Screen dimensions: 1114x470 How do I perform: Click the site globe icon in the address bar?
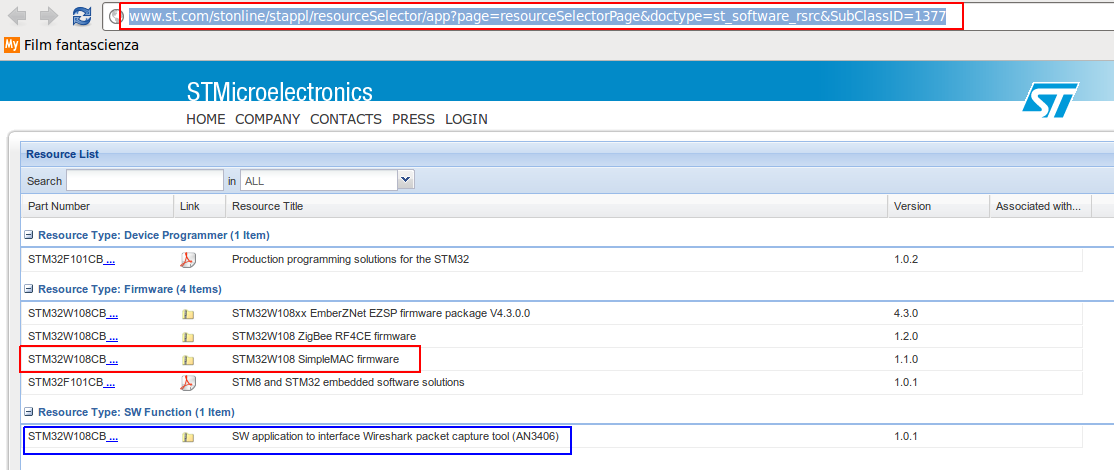click(116, 16)
